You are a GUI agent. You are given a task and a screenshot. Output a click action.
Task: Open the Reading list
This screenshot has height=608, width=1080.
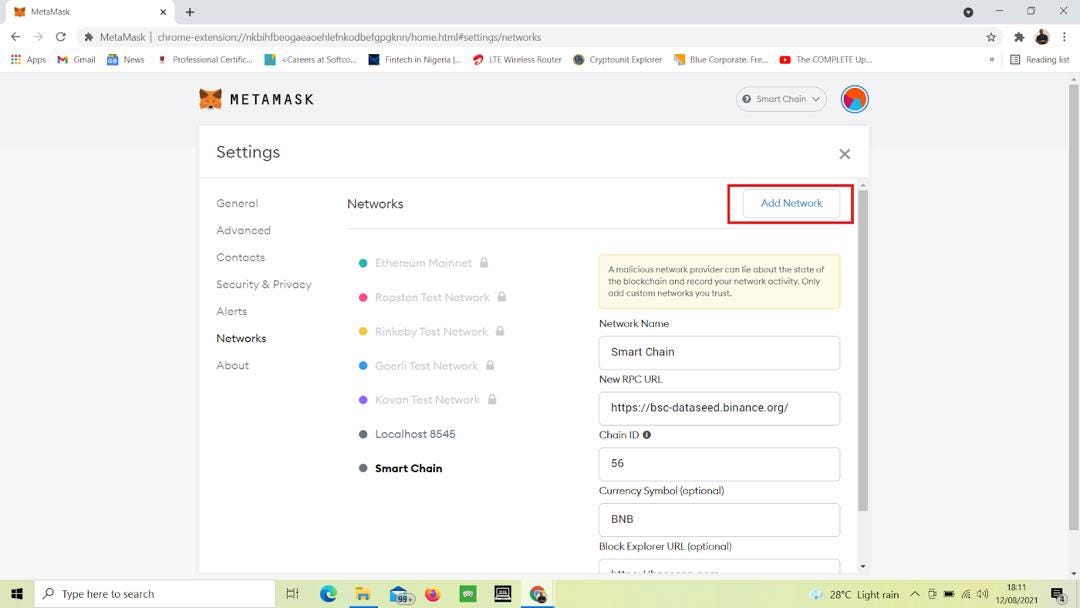click(x=1039, y=60)
